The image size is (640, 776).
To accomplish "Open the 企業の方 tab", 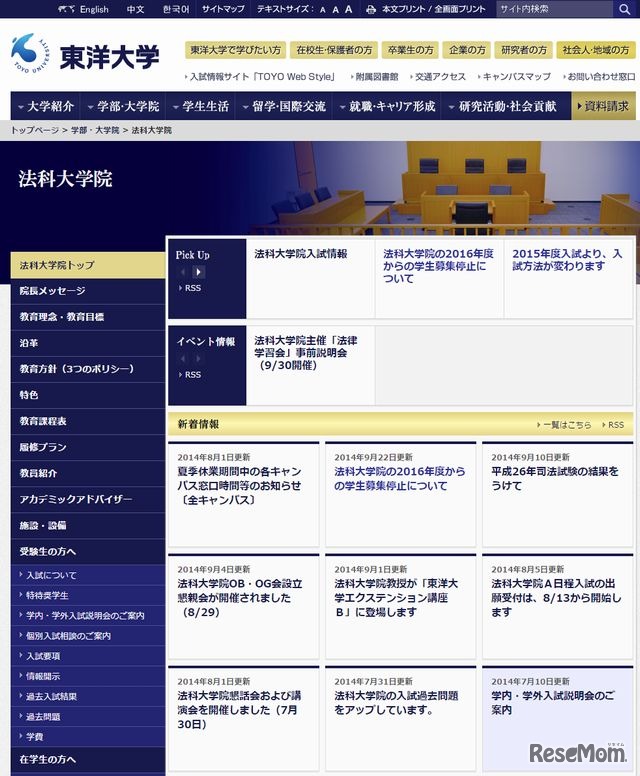I will [x=467, y=50].
